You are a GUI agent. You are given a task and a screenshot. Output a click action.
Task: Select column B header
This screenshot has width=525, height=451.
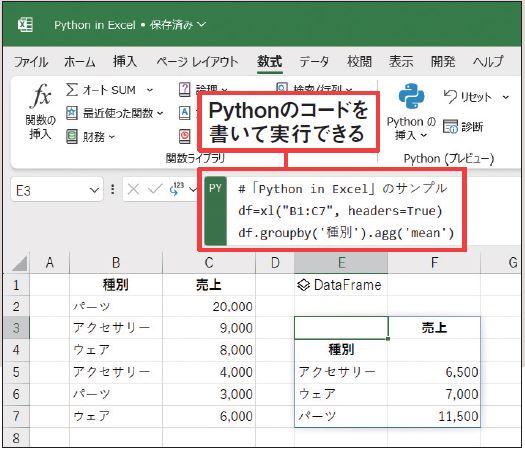pos(116,263)
